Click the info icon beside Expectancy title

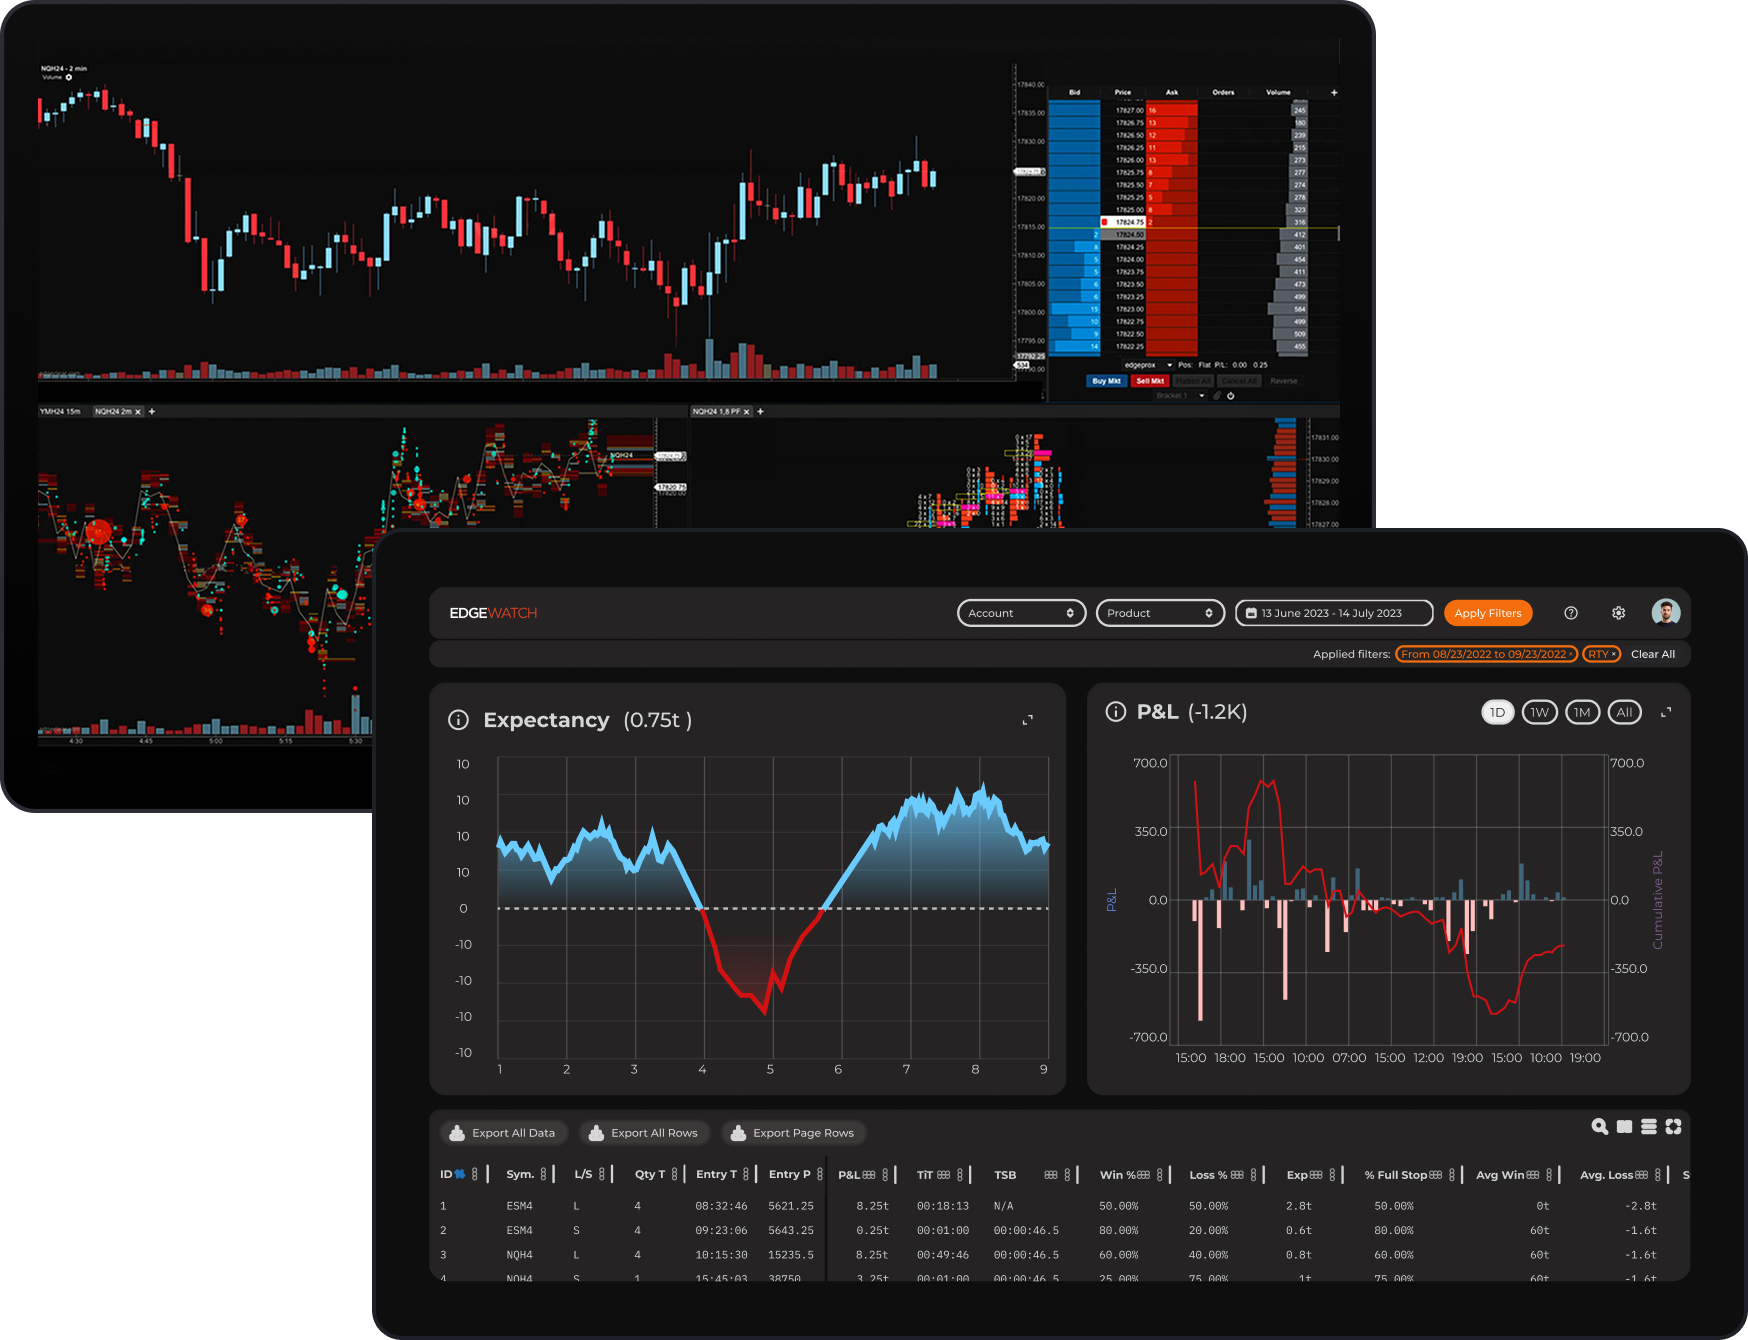pyautogui.click(x=458, y=720)
